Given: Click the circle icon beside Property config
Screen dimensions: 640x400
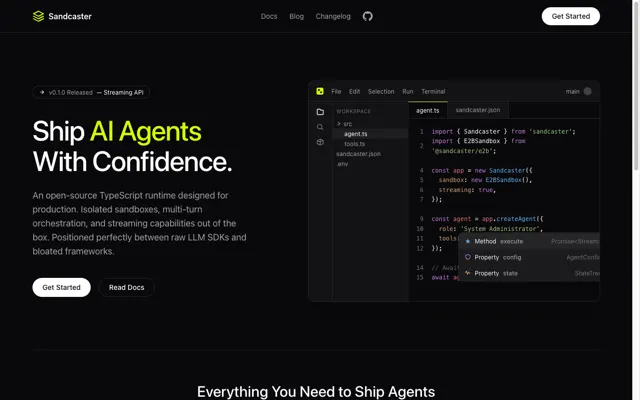Looking at the screenshot, I should pos(468,257).
